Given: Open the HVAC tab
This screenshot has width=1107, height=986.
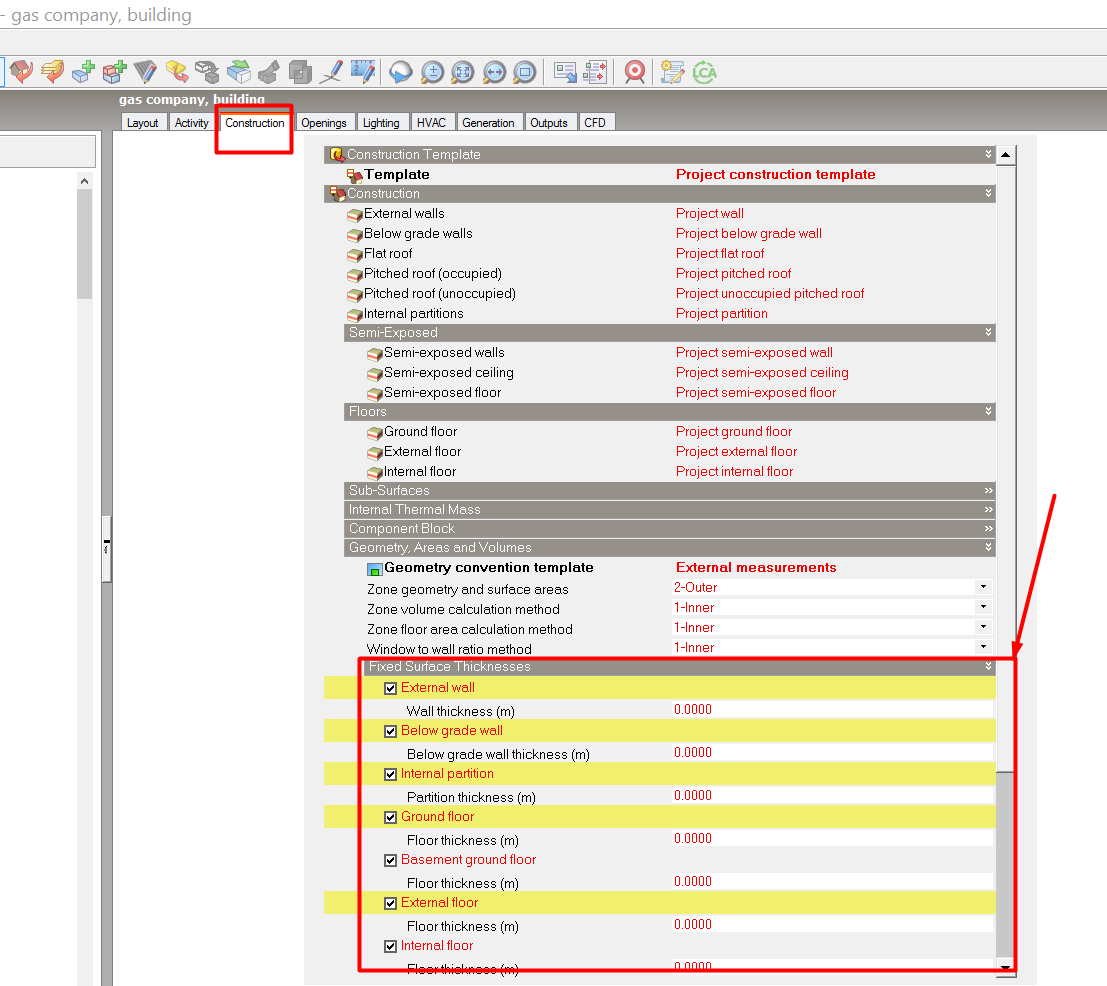Looking at the screenshot, I should pos(431,123).
